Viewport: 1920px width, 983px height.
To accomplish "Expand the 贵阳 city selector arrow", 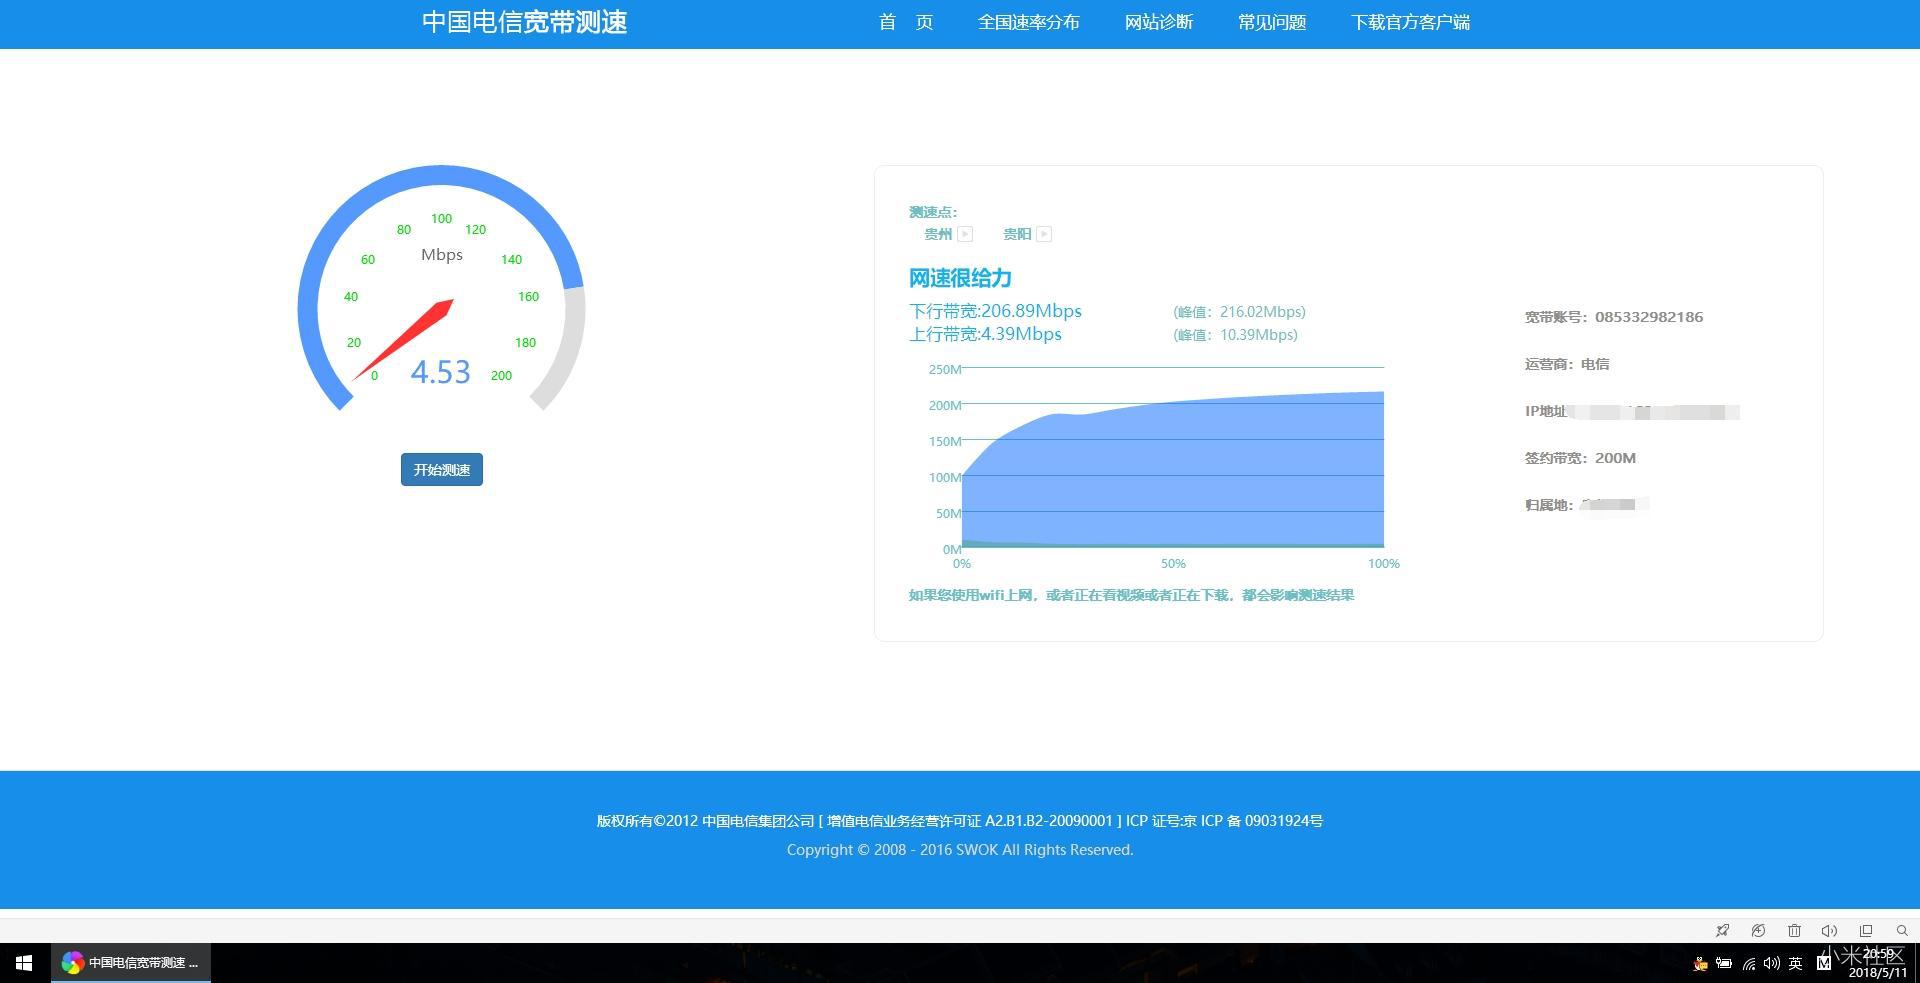I will 1044,234.
